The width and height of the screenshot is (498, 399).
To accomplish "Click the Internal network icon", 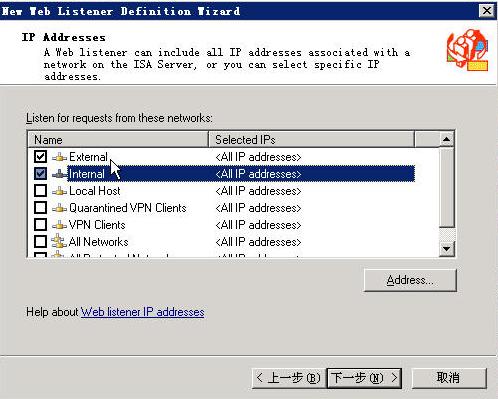I will tap(59, 174).
